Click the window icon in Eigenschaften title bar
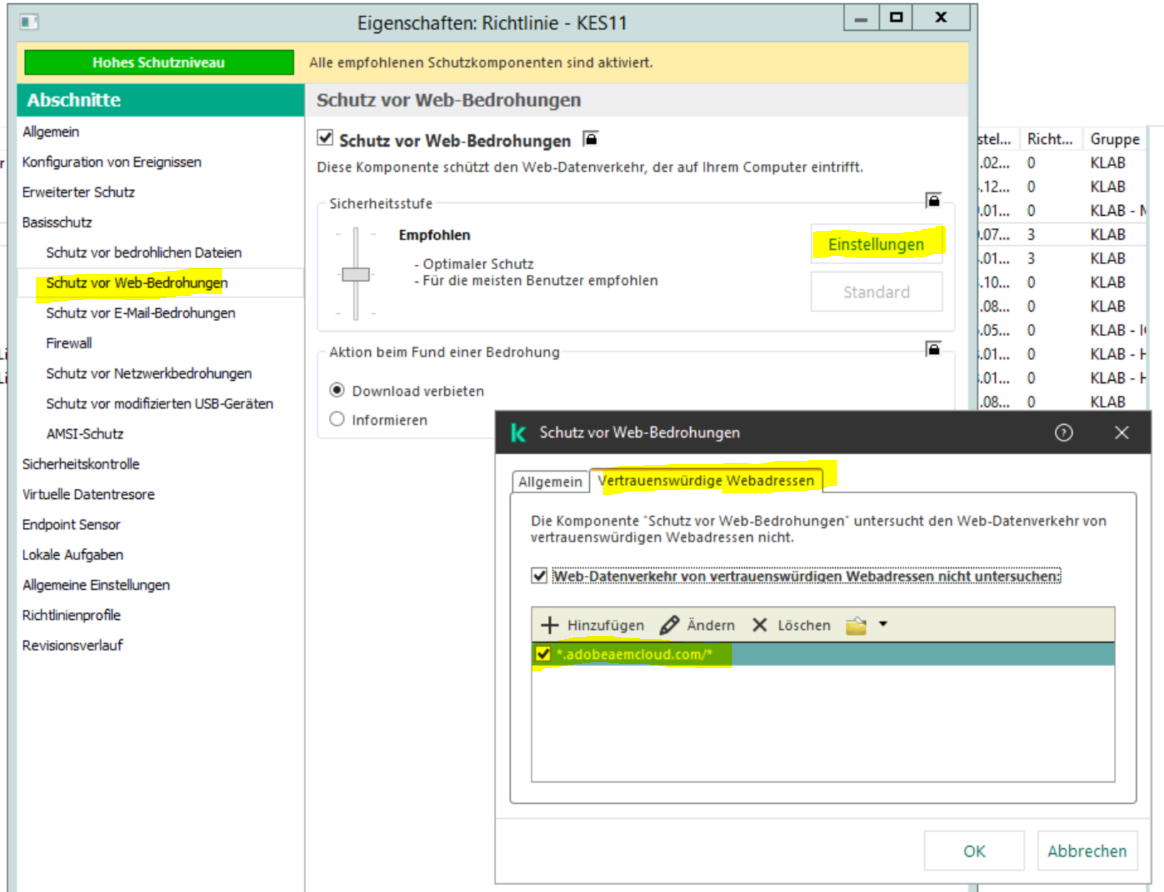The image size is (1164, 892). click(x=30, y=22)
